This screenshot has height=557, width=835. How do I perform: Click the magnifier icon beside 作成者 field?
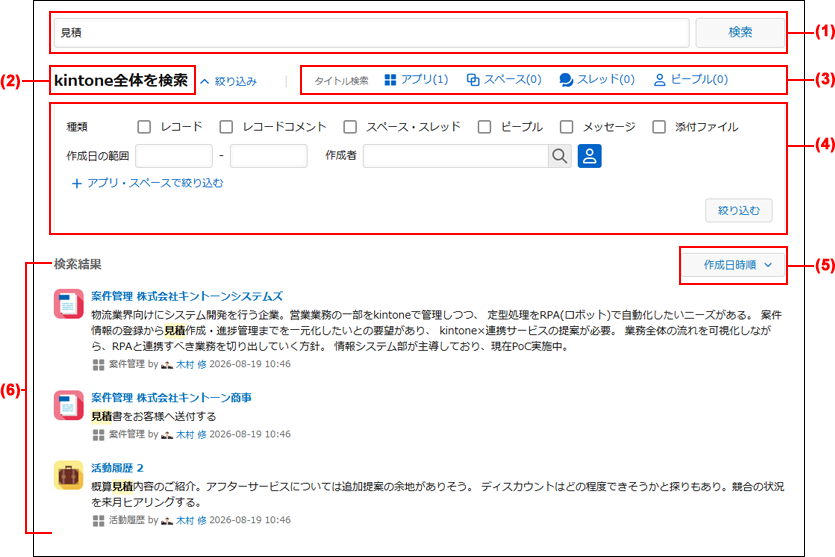[x=560, y=156]
